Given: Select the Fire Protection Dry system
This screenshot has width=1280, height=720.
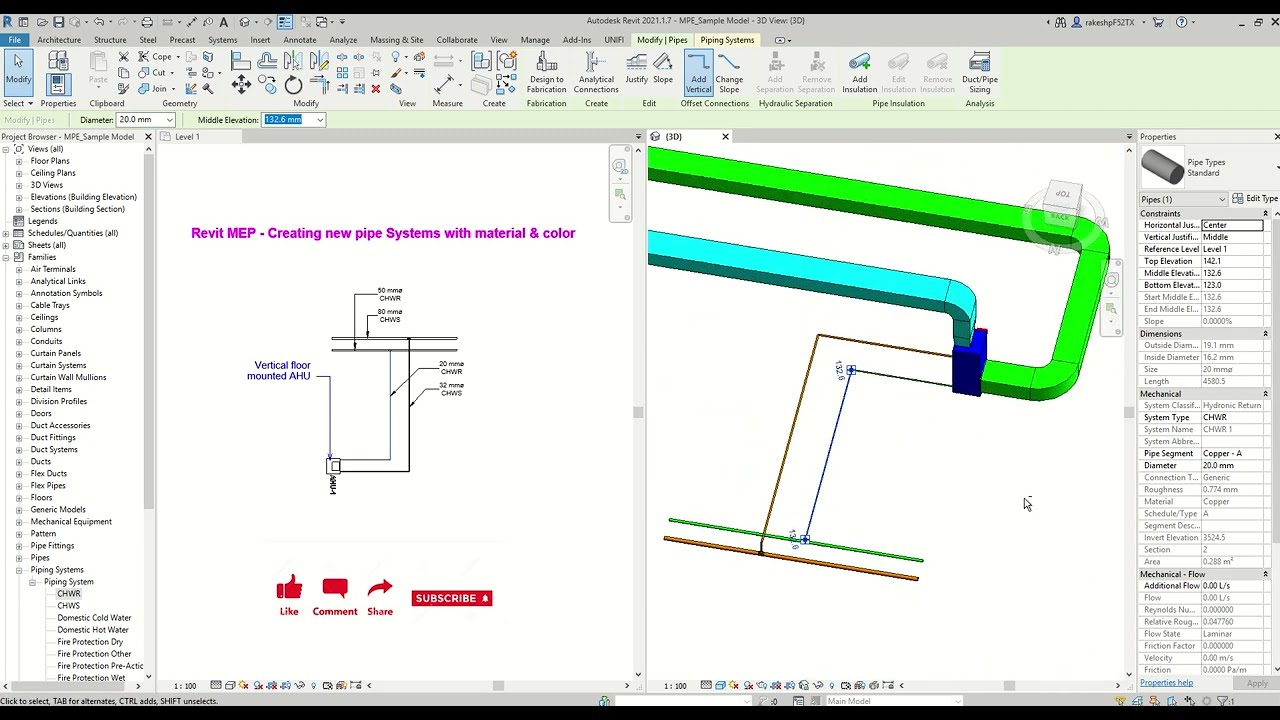Looking at the screenshot, I should [x=90, y=642].
